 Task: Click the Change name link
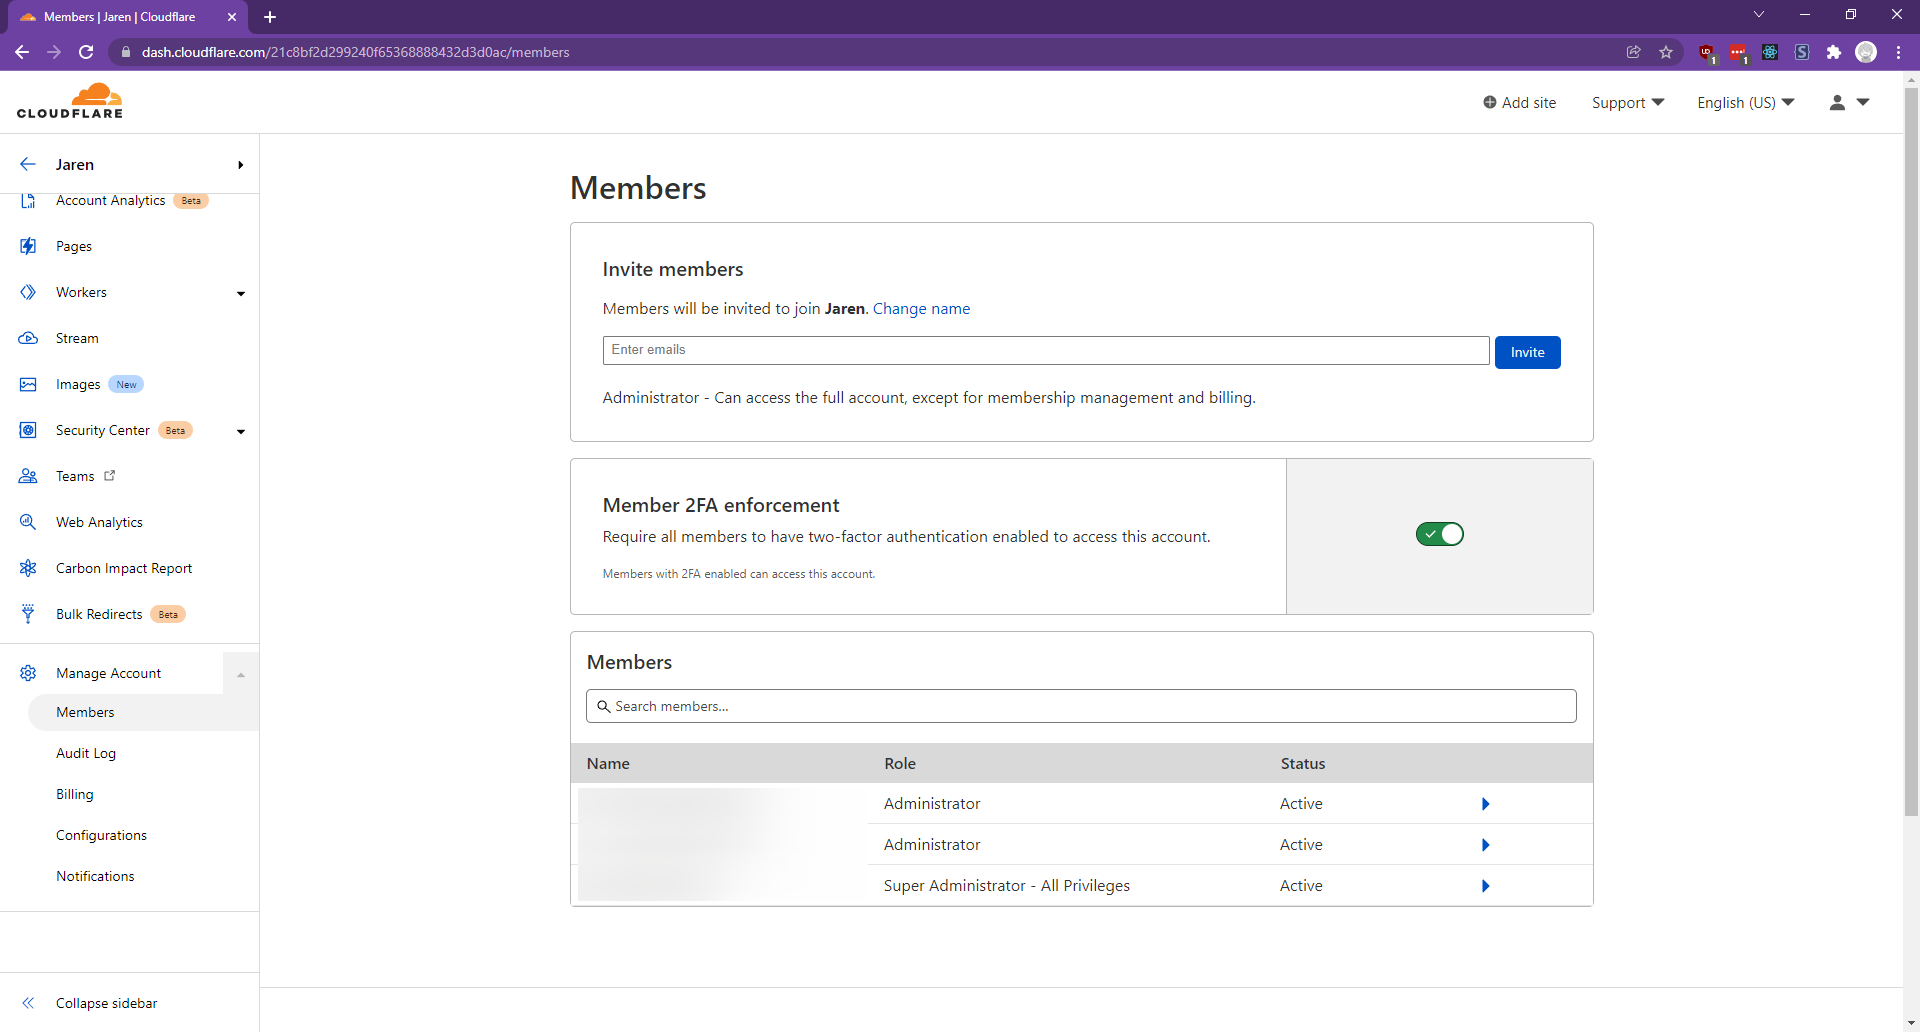(921, 308)
